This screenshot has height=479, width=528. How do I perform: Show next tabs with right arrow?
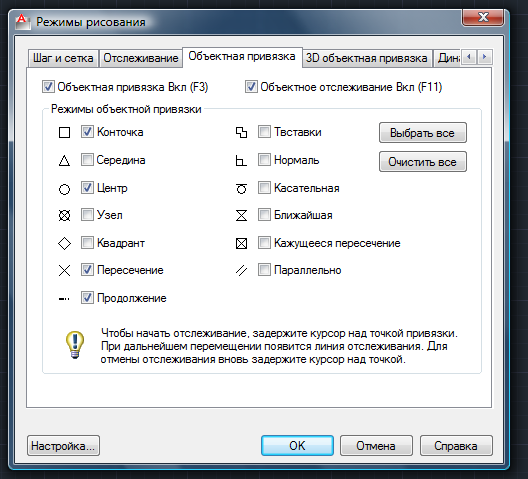point(485,57)
